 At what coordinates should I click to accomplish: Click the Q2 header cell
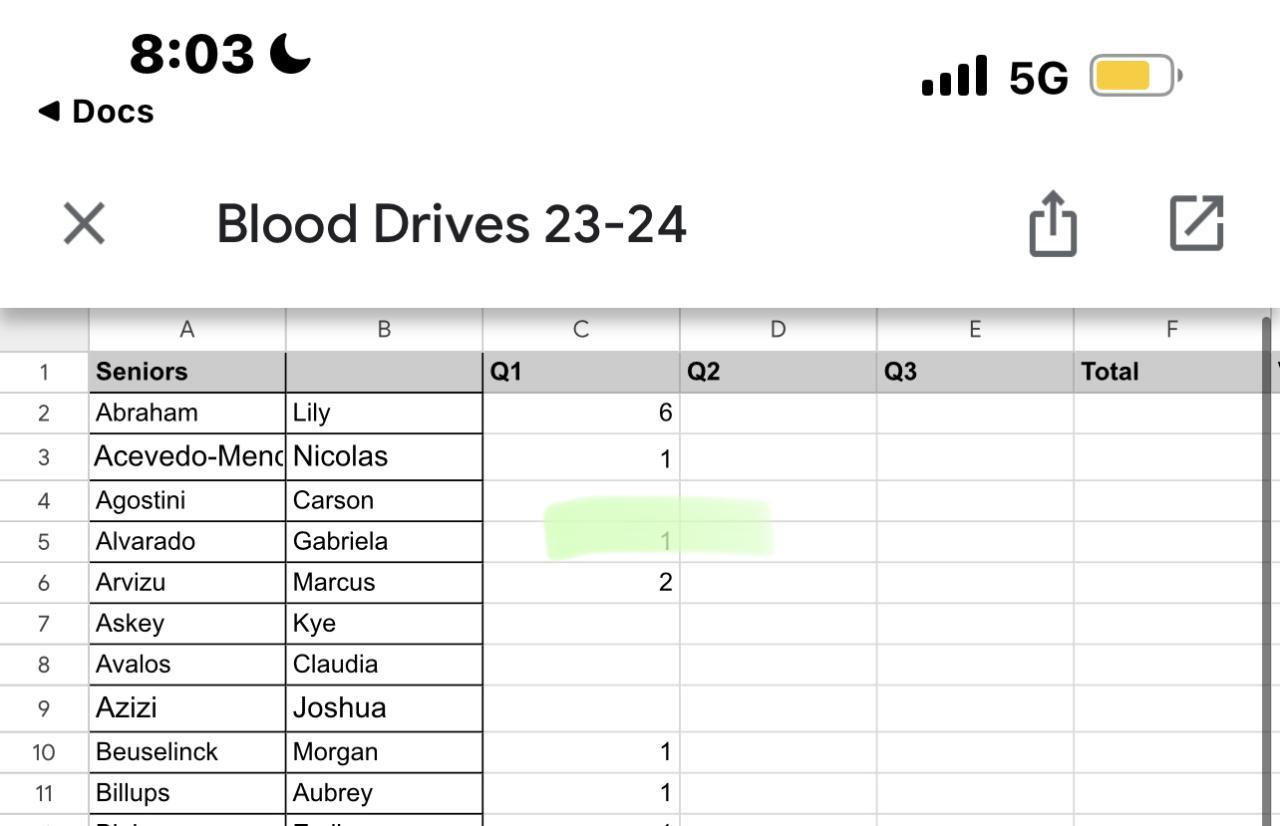point(777,372)
